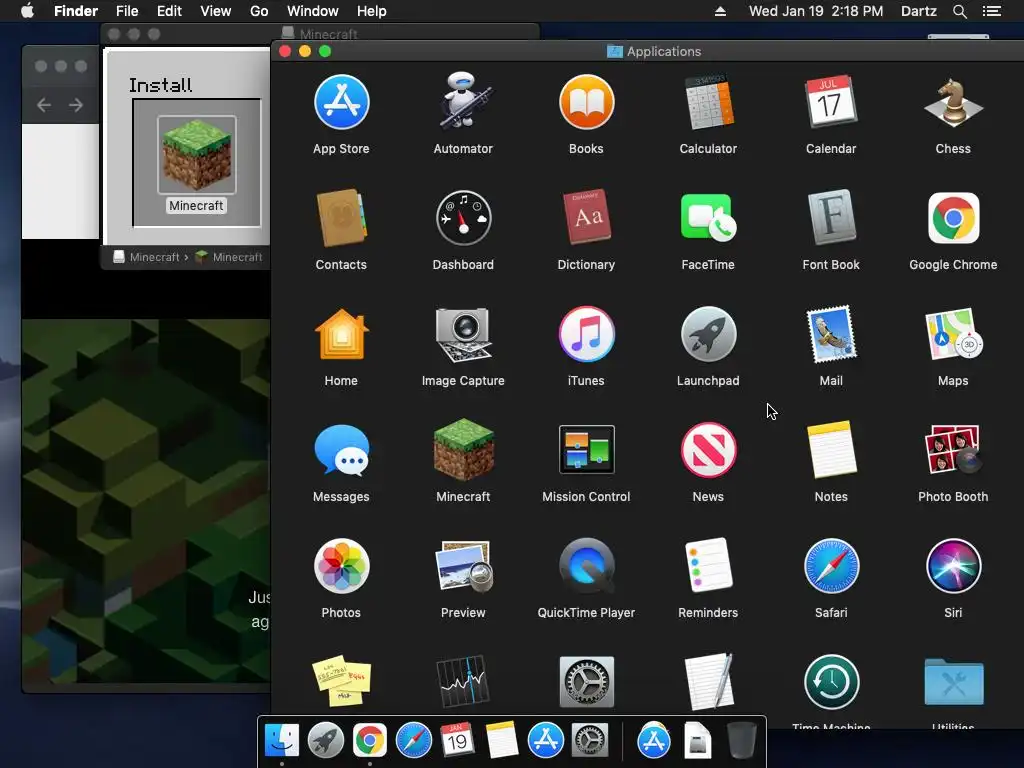Click Dartz user name in menu bar

point(918,11)
